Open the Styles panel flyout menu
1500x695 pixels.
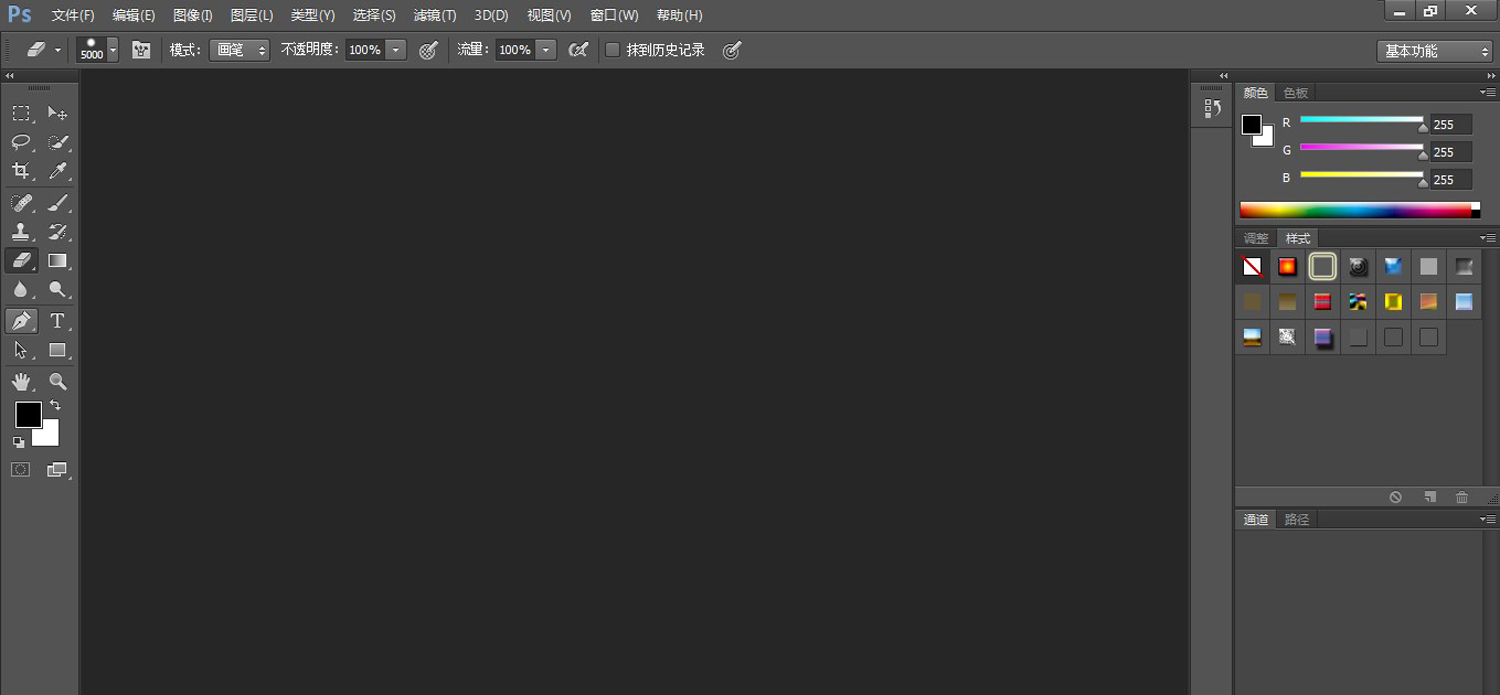pos(1488,238)
